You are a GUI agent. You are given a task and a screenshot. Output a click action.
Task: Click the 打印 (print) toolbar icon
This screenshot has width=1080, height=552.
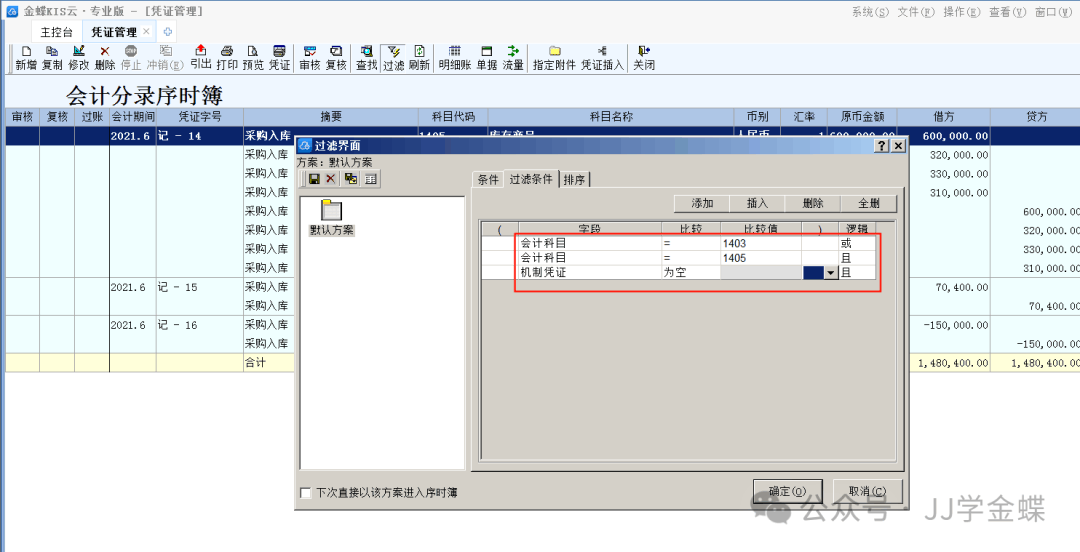[x=227, y=57]
